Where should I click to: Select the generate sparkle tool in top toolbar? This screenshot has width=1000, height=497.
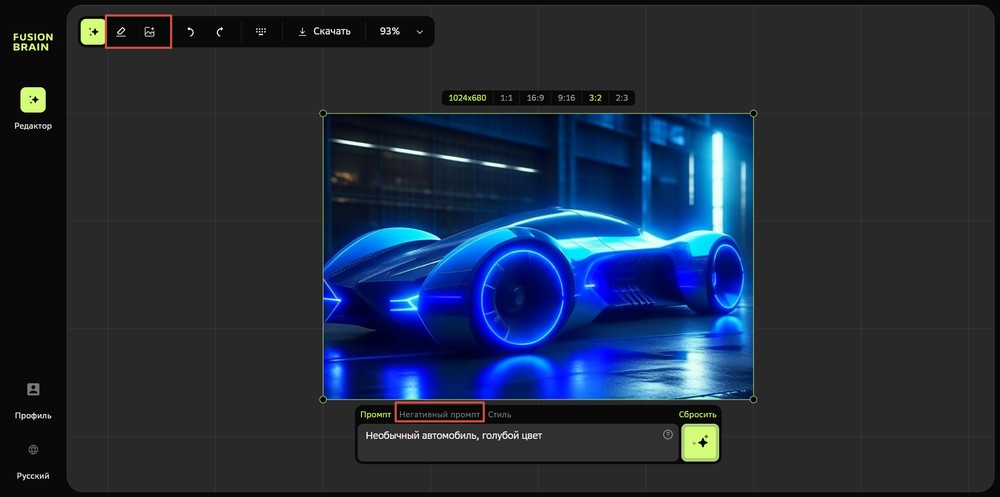pos(93,32)
